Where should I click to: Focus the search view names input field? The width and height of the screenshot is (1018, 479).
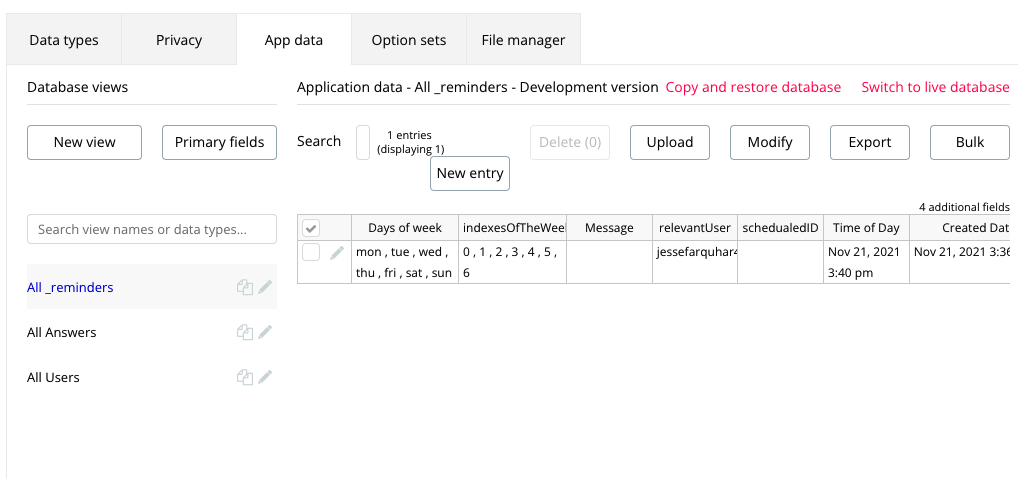pos(152,229)
